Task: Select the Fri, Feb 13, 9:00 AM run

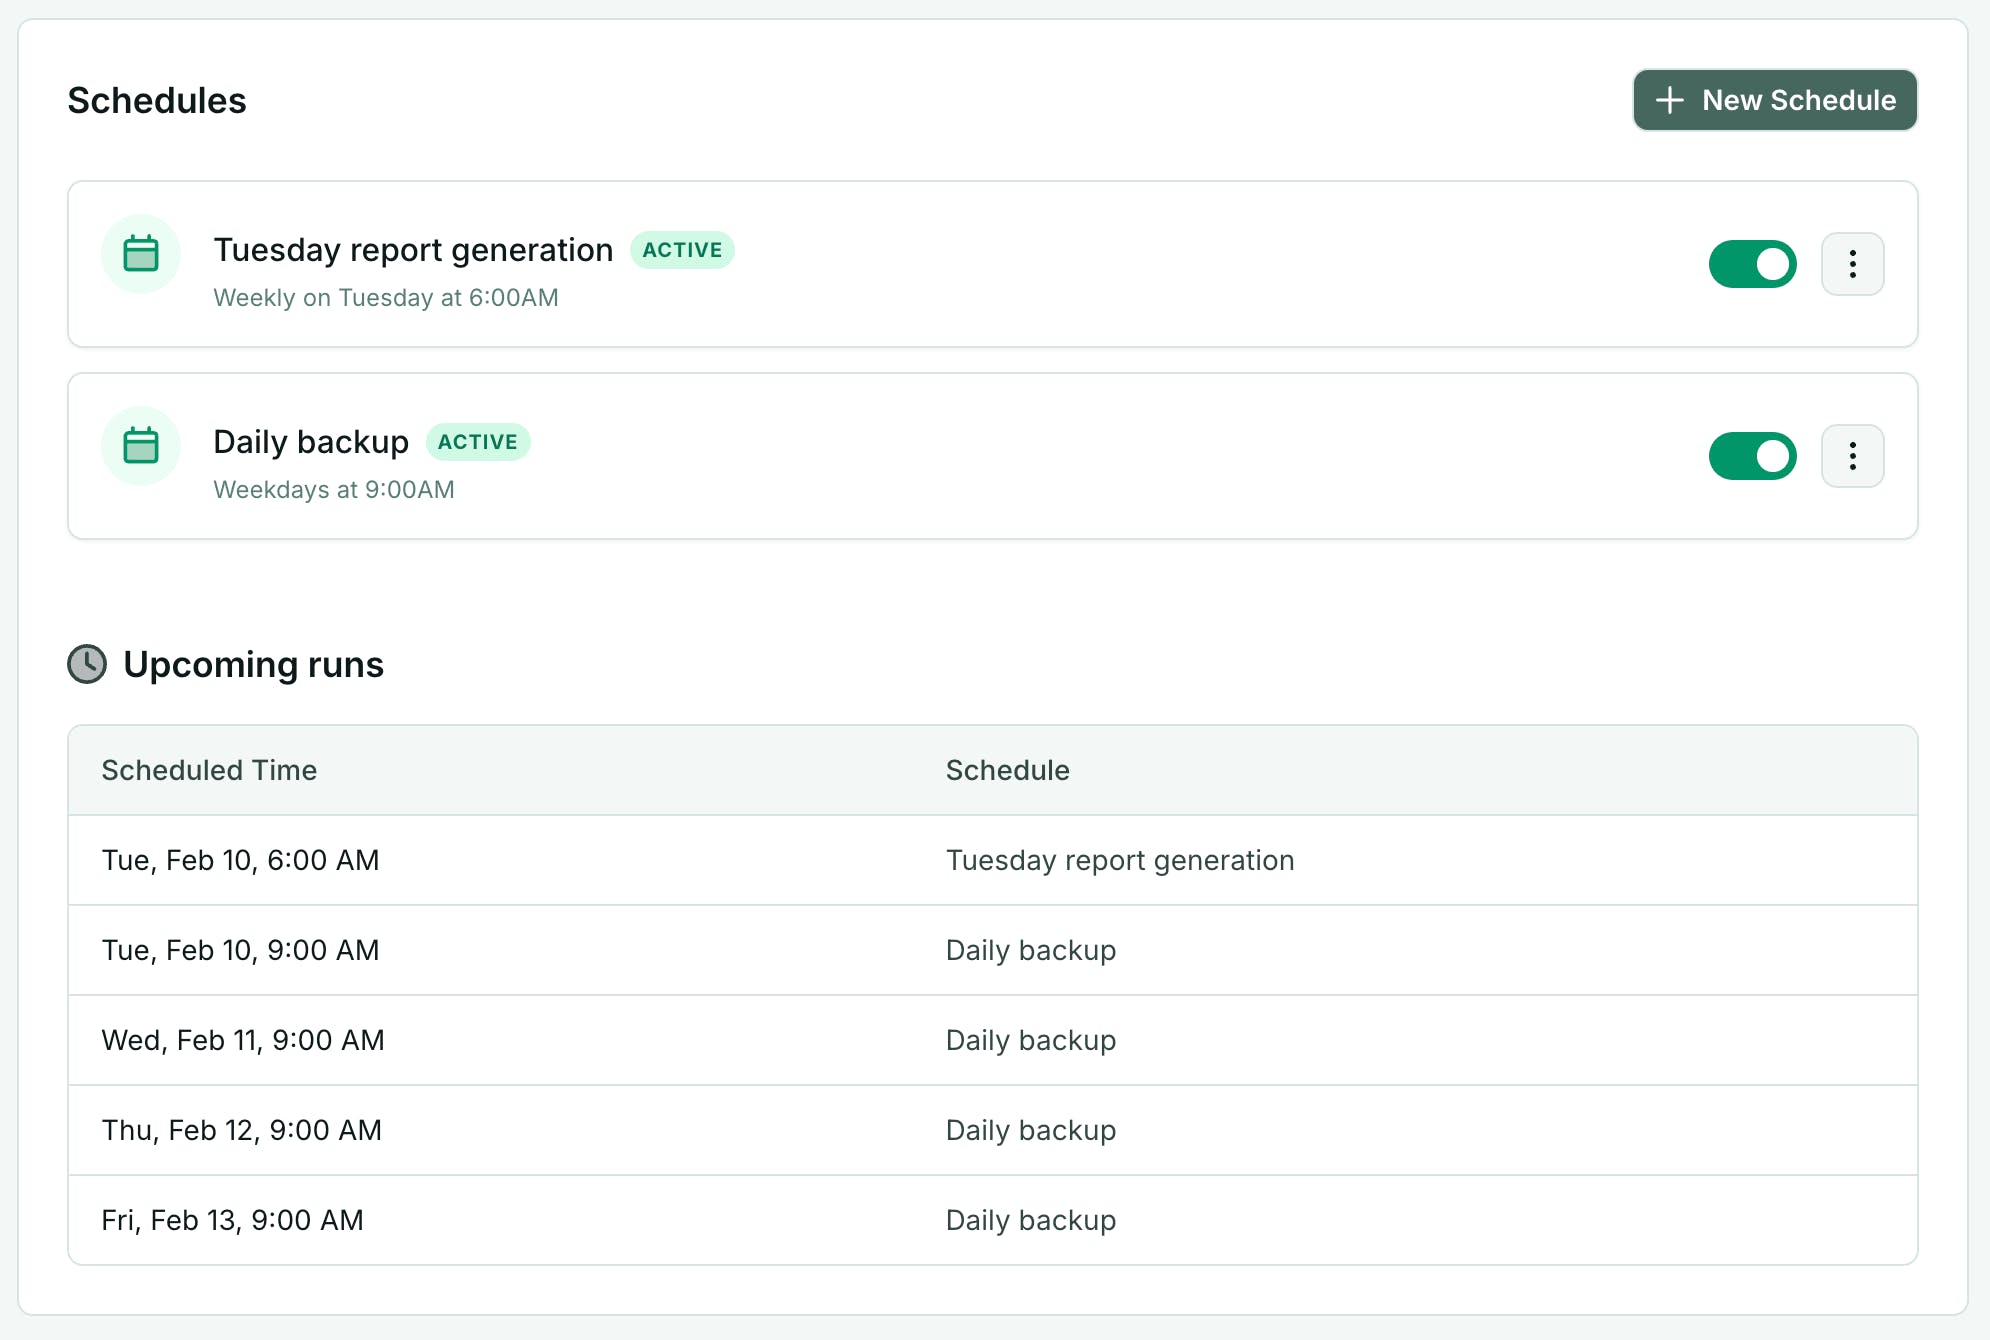Action: click(232, 1220)
